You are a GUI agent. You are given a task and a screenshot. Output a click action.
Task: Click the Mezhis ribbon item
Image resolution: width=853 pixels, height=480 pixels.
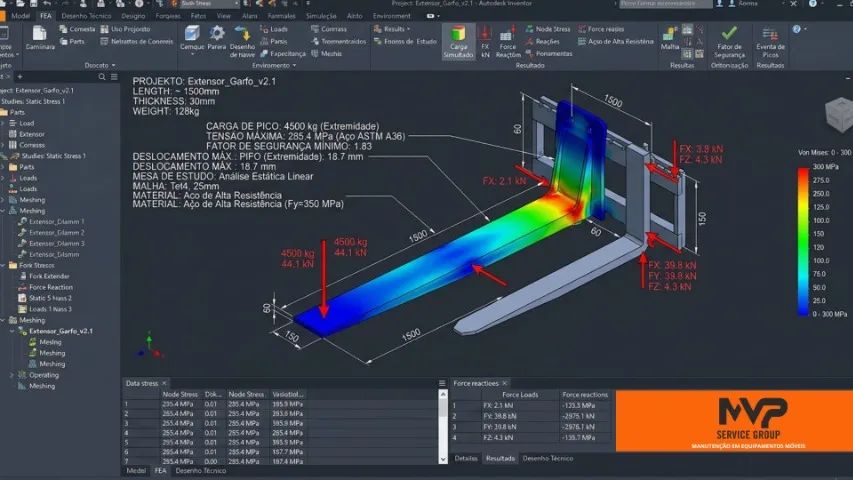pyautogui.click(x=326, y=54)
